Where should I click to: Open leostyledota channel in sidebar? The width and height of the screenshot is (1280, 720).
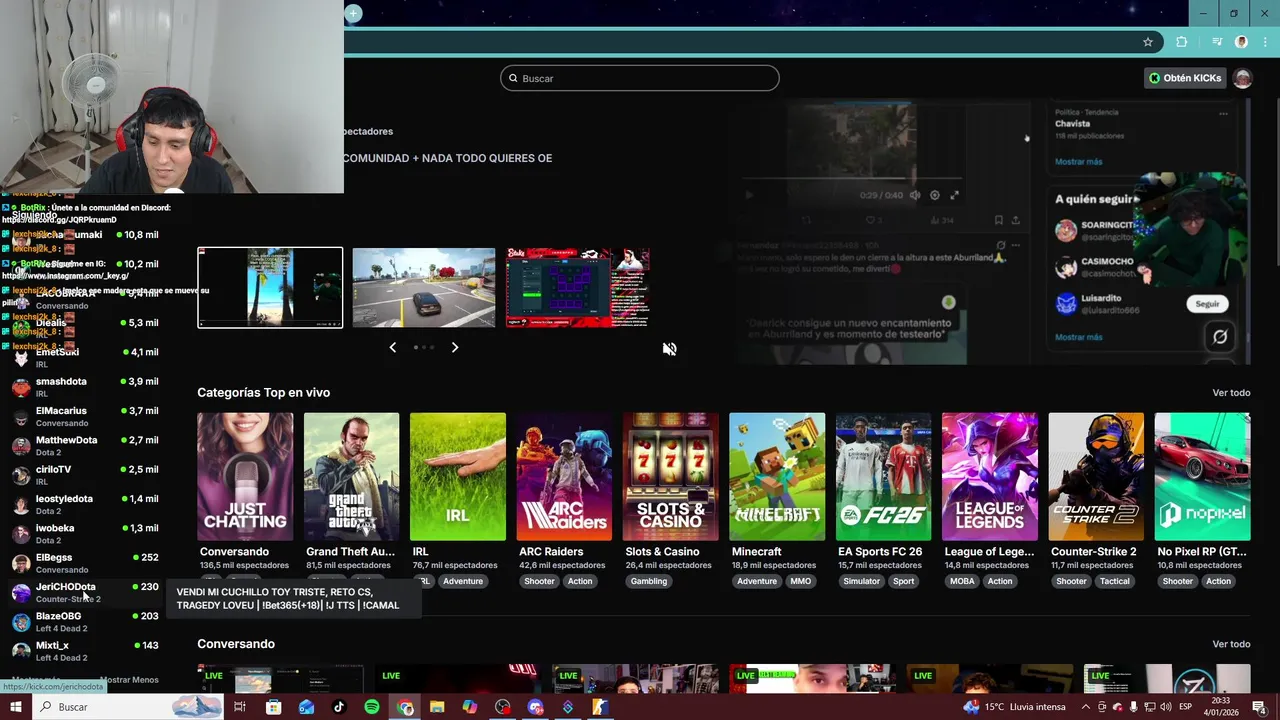[x=85, y=504]
